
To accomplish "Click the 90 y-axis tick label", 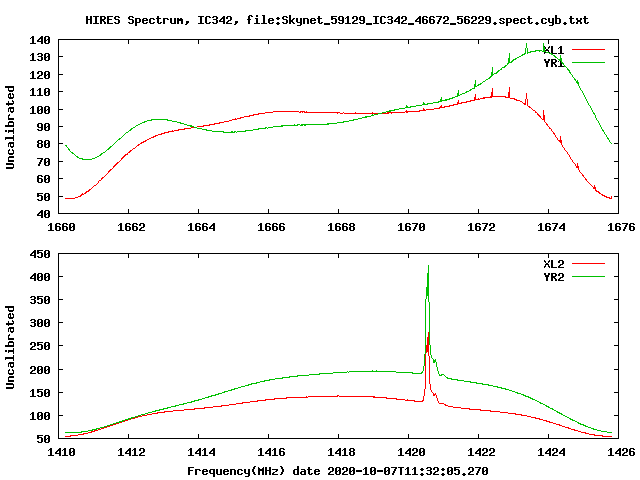I will coord(44,127).
